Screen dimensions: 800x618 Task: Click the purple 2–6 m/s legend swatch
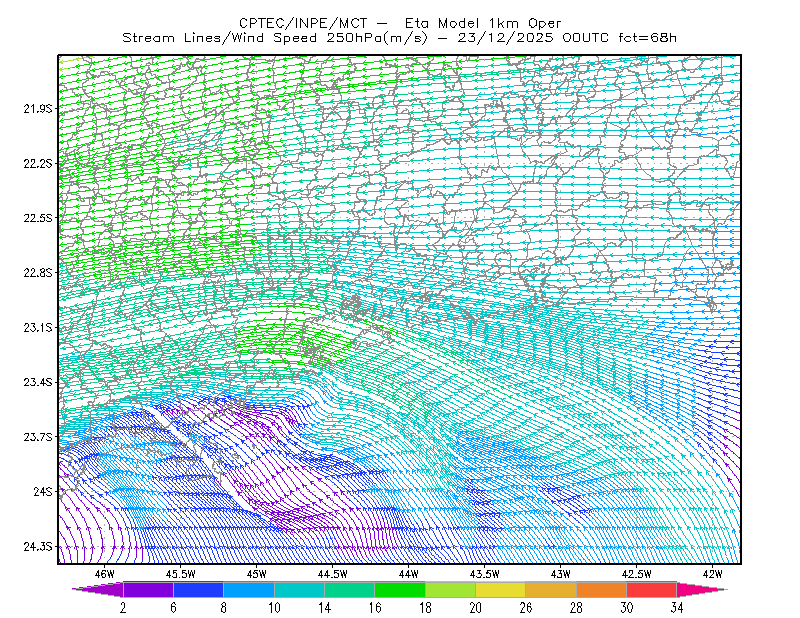coord(148,589)
